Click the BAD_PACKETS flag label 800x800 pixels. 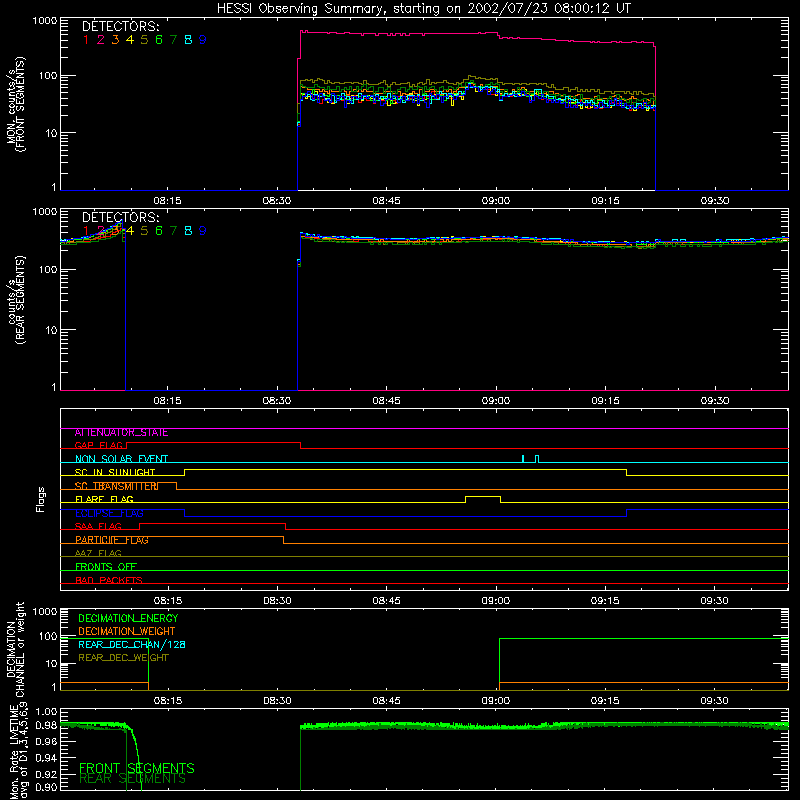coord(109,580)
